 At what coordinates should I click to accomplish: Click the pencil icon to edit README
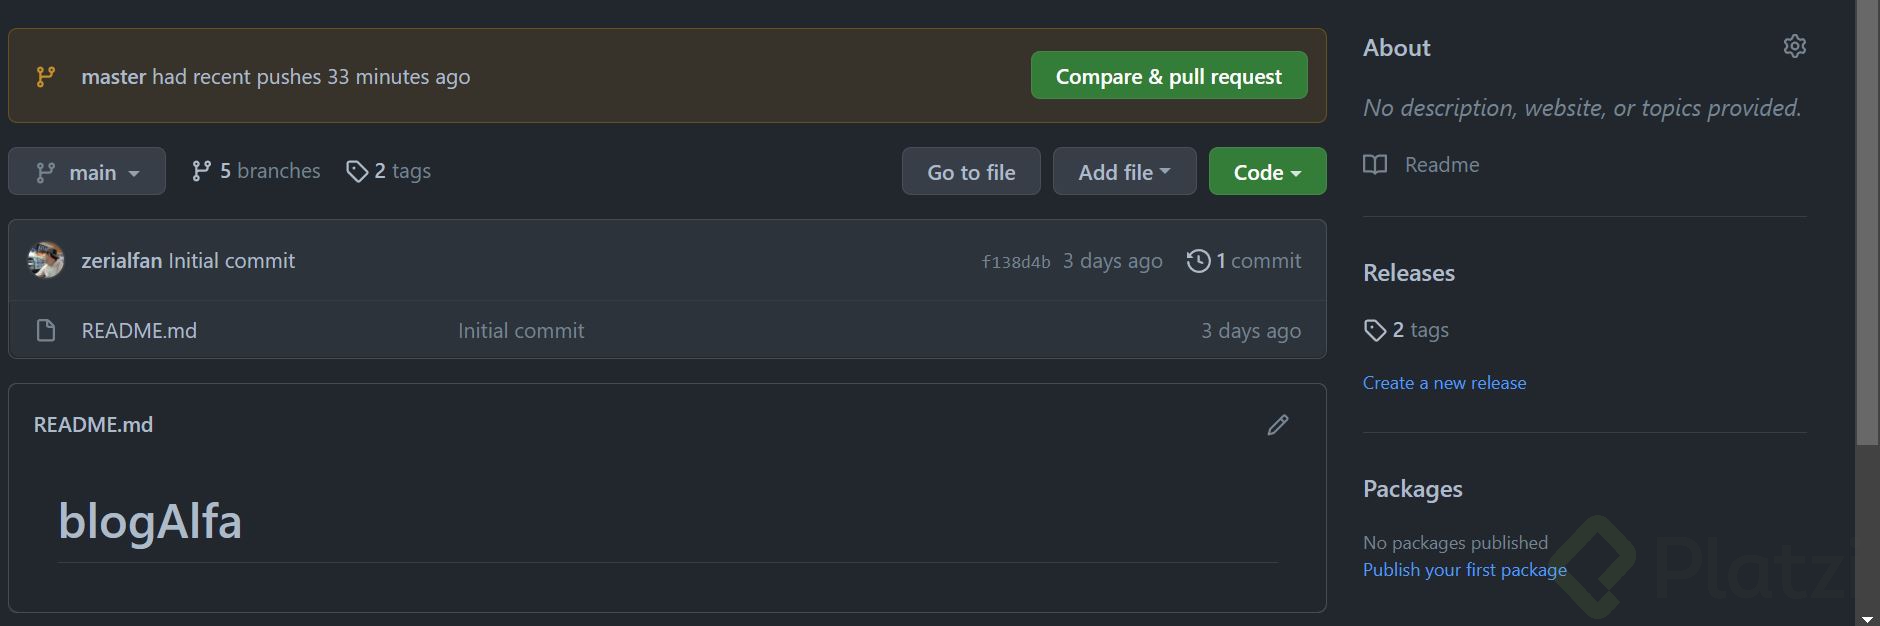[x=1277, y=425]
